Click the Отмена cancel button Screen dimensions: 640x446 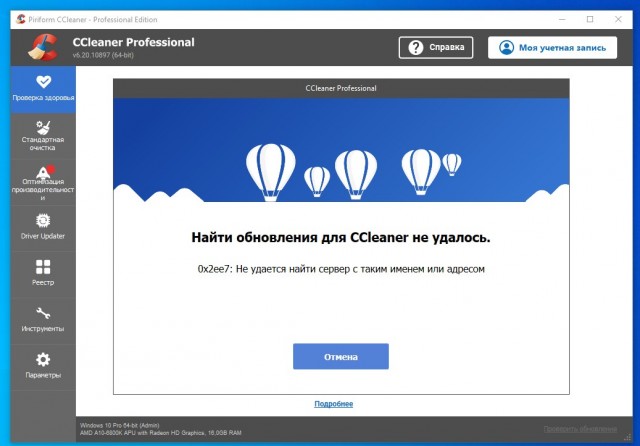[341, 357]
